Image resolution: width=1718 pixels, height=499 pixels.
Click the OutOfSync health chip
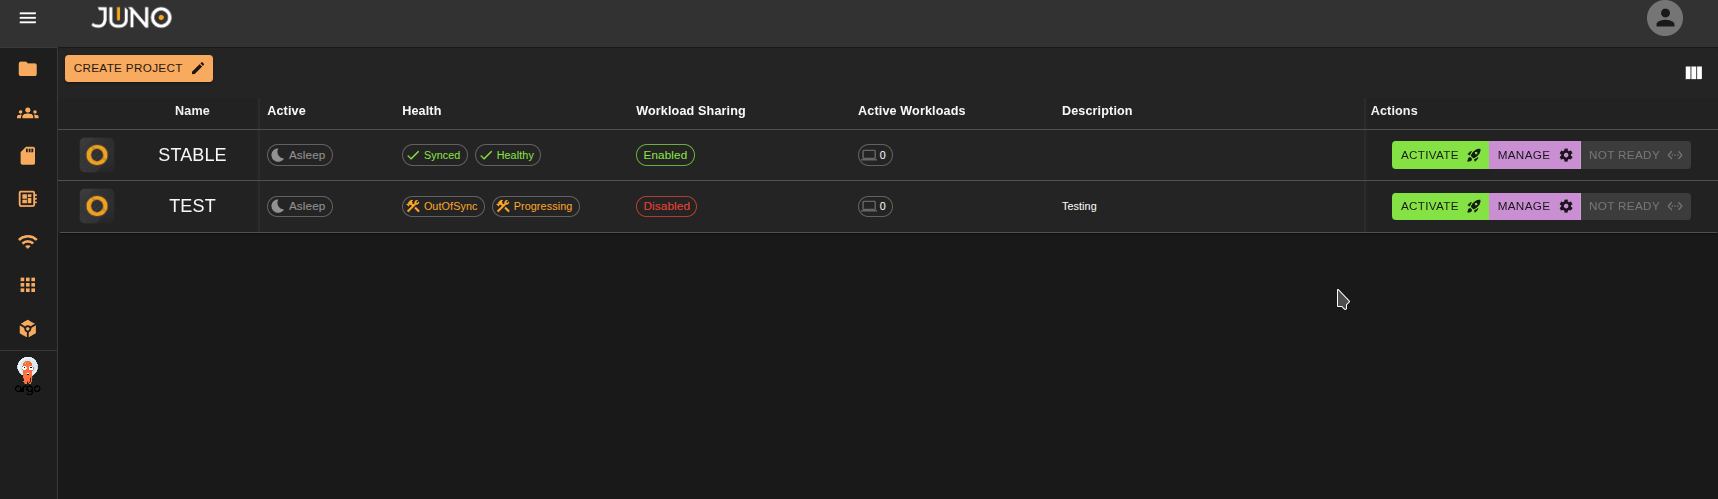tap(443, 206)
